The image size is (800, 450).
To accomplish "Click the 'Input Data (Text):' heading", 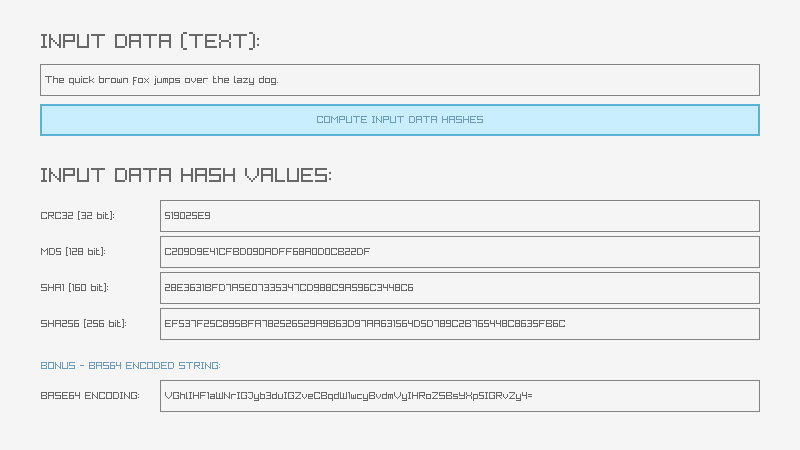I will click(x=150, y=41).
